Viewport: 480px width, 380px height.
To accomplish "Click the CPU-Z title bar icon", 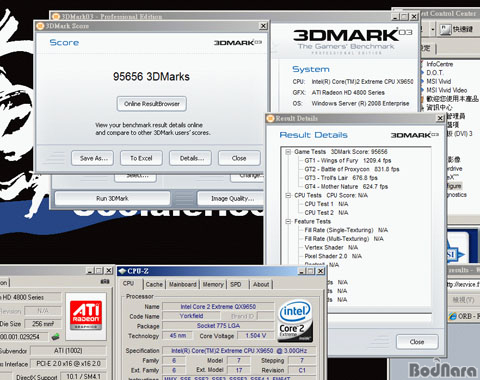I will coord(122,271).
